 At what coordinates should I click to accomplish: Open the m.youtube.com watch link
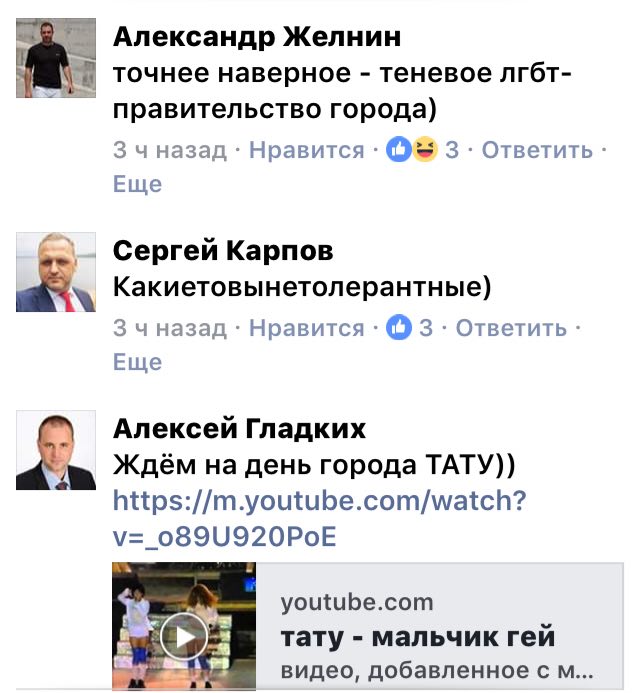click(x=320, y=518)
